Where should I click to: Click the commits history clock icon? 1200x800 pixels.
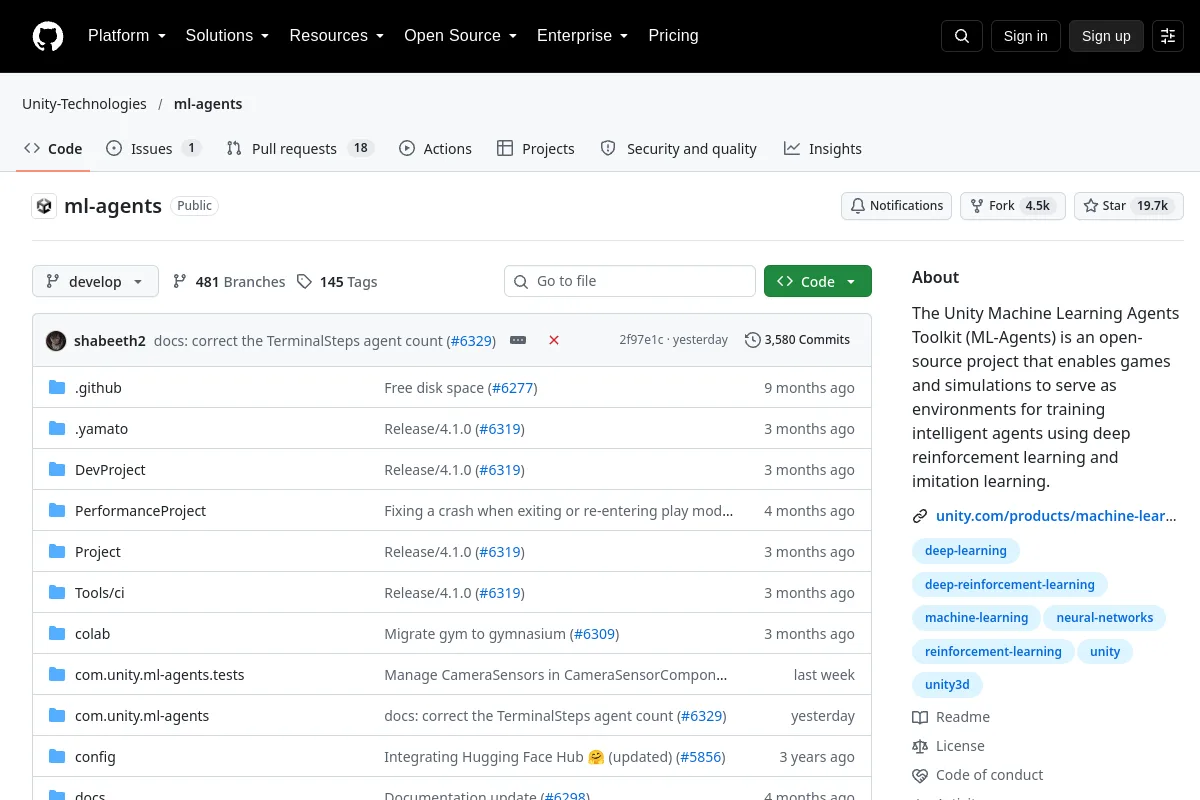pos(752,340)
